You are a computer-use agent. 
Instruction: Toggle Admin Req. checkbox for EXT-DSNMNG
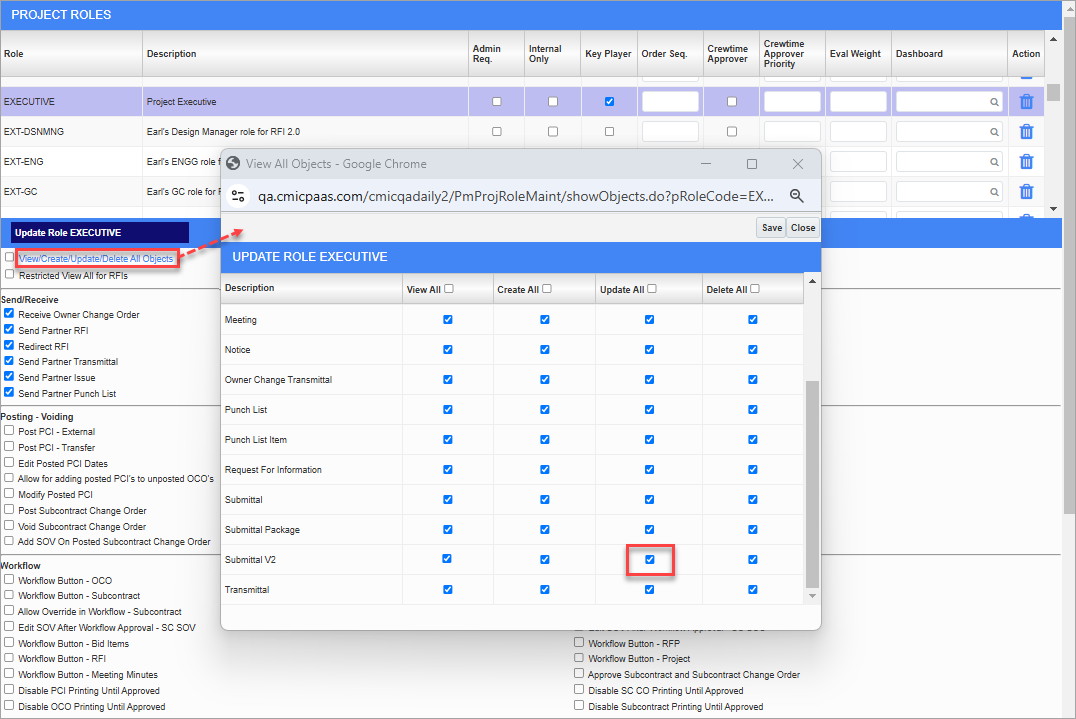[x=497, y=132]
